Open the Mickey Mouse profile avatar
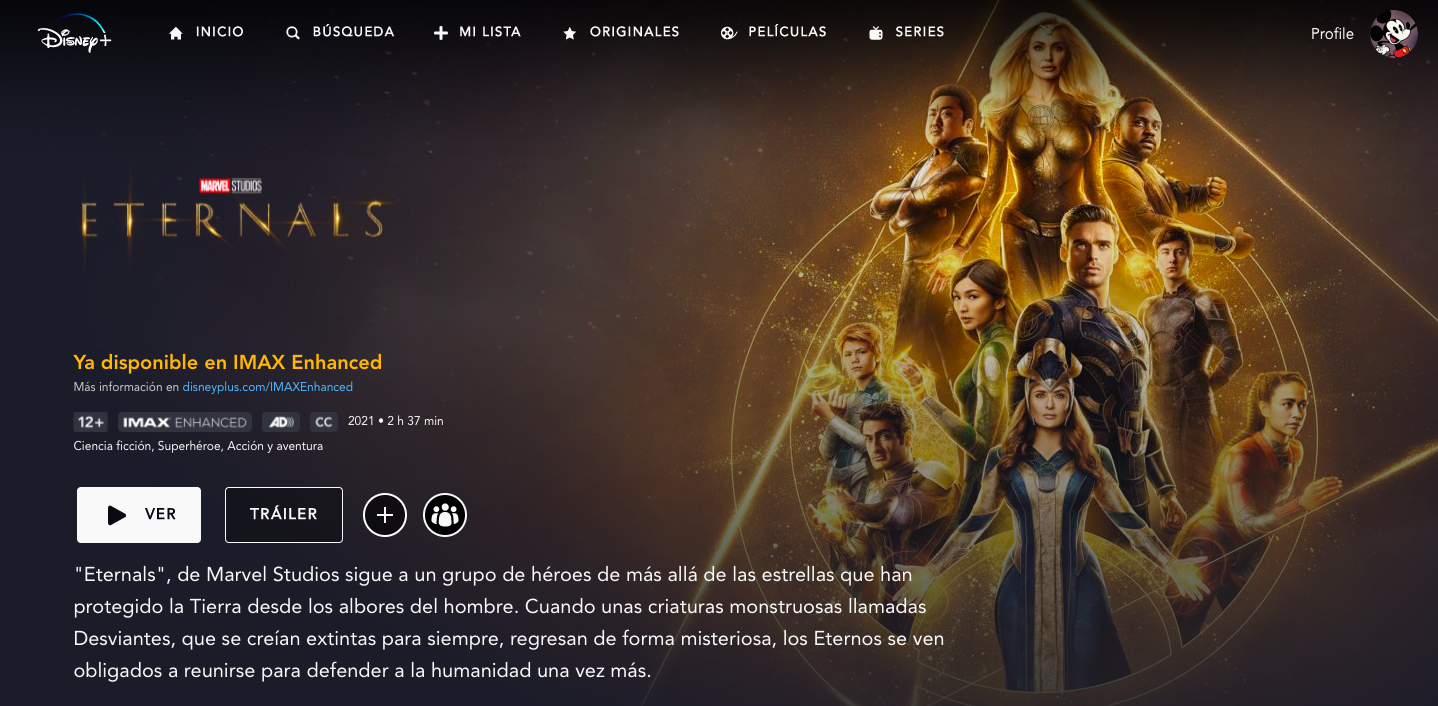1438x706 pixels. point(1394,34)
